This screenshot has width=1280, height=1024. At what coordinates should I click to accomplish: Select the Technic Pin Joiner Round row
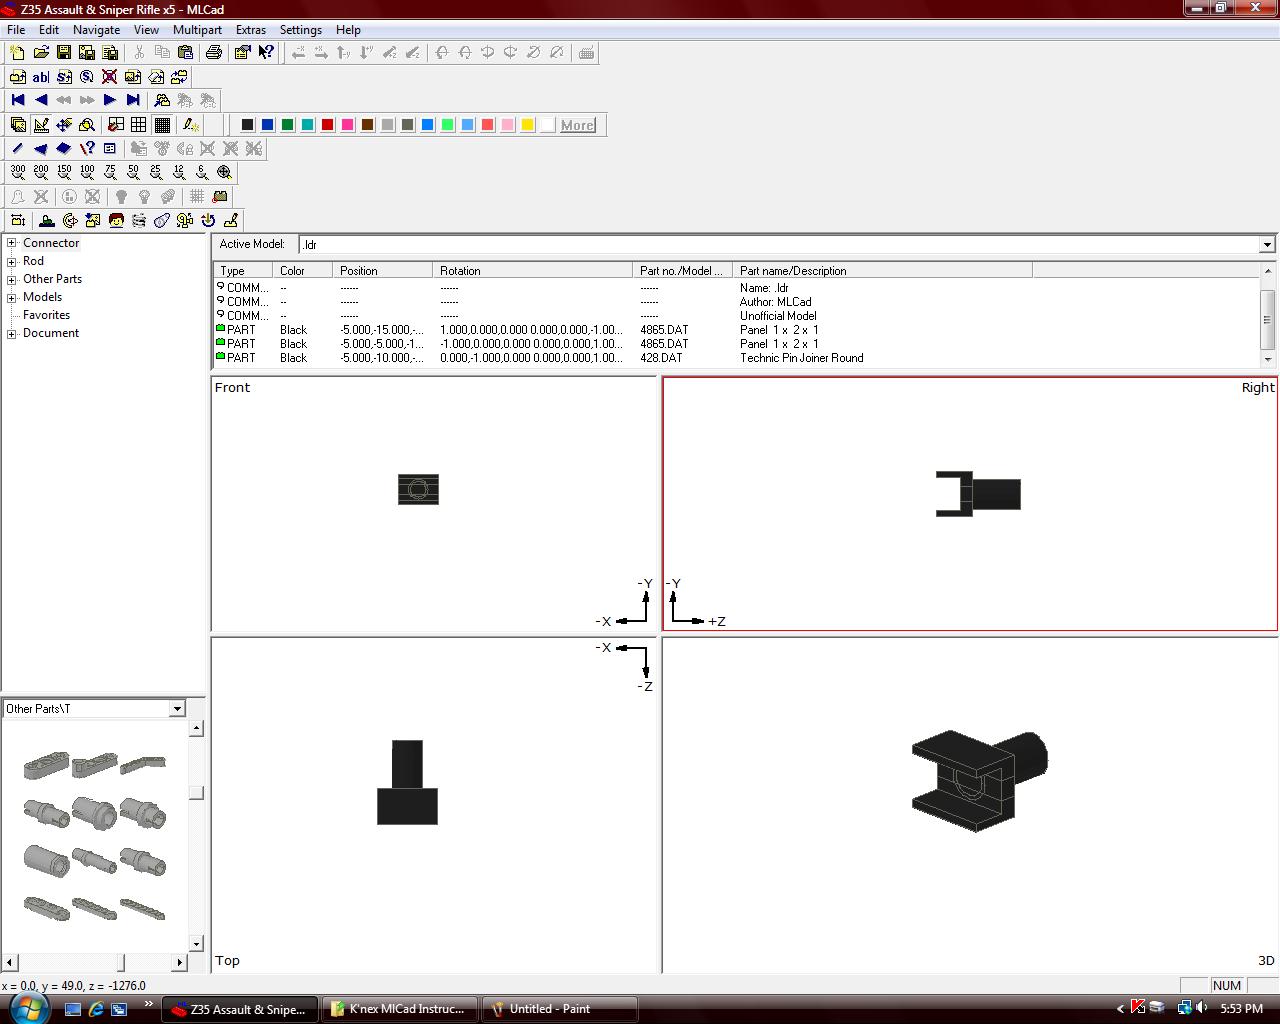click(x=738, y=358)
